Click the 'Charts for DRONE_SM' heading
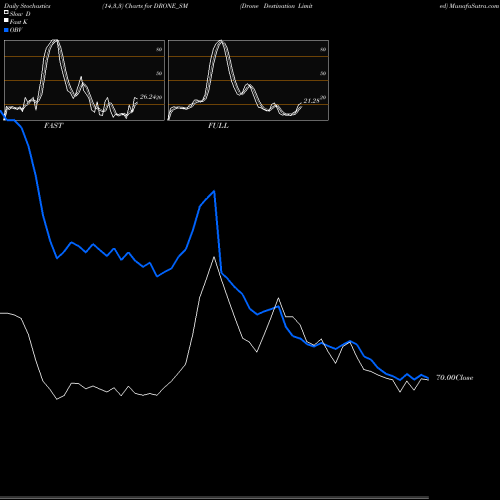This screenshot has width=500, height=500. click(157, 6)
